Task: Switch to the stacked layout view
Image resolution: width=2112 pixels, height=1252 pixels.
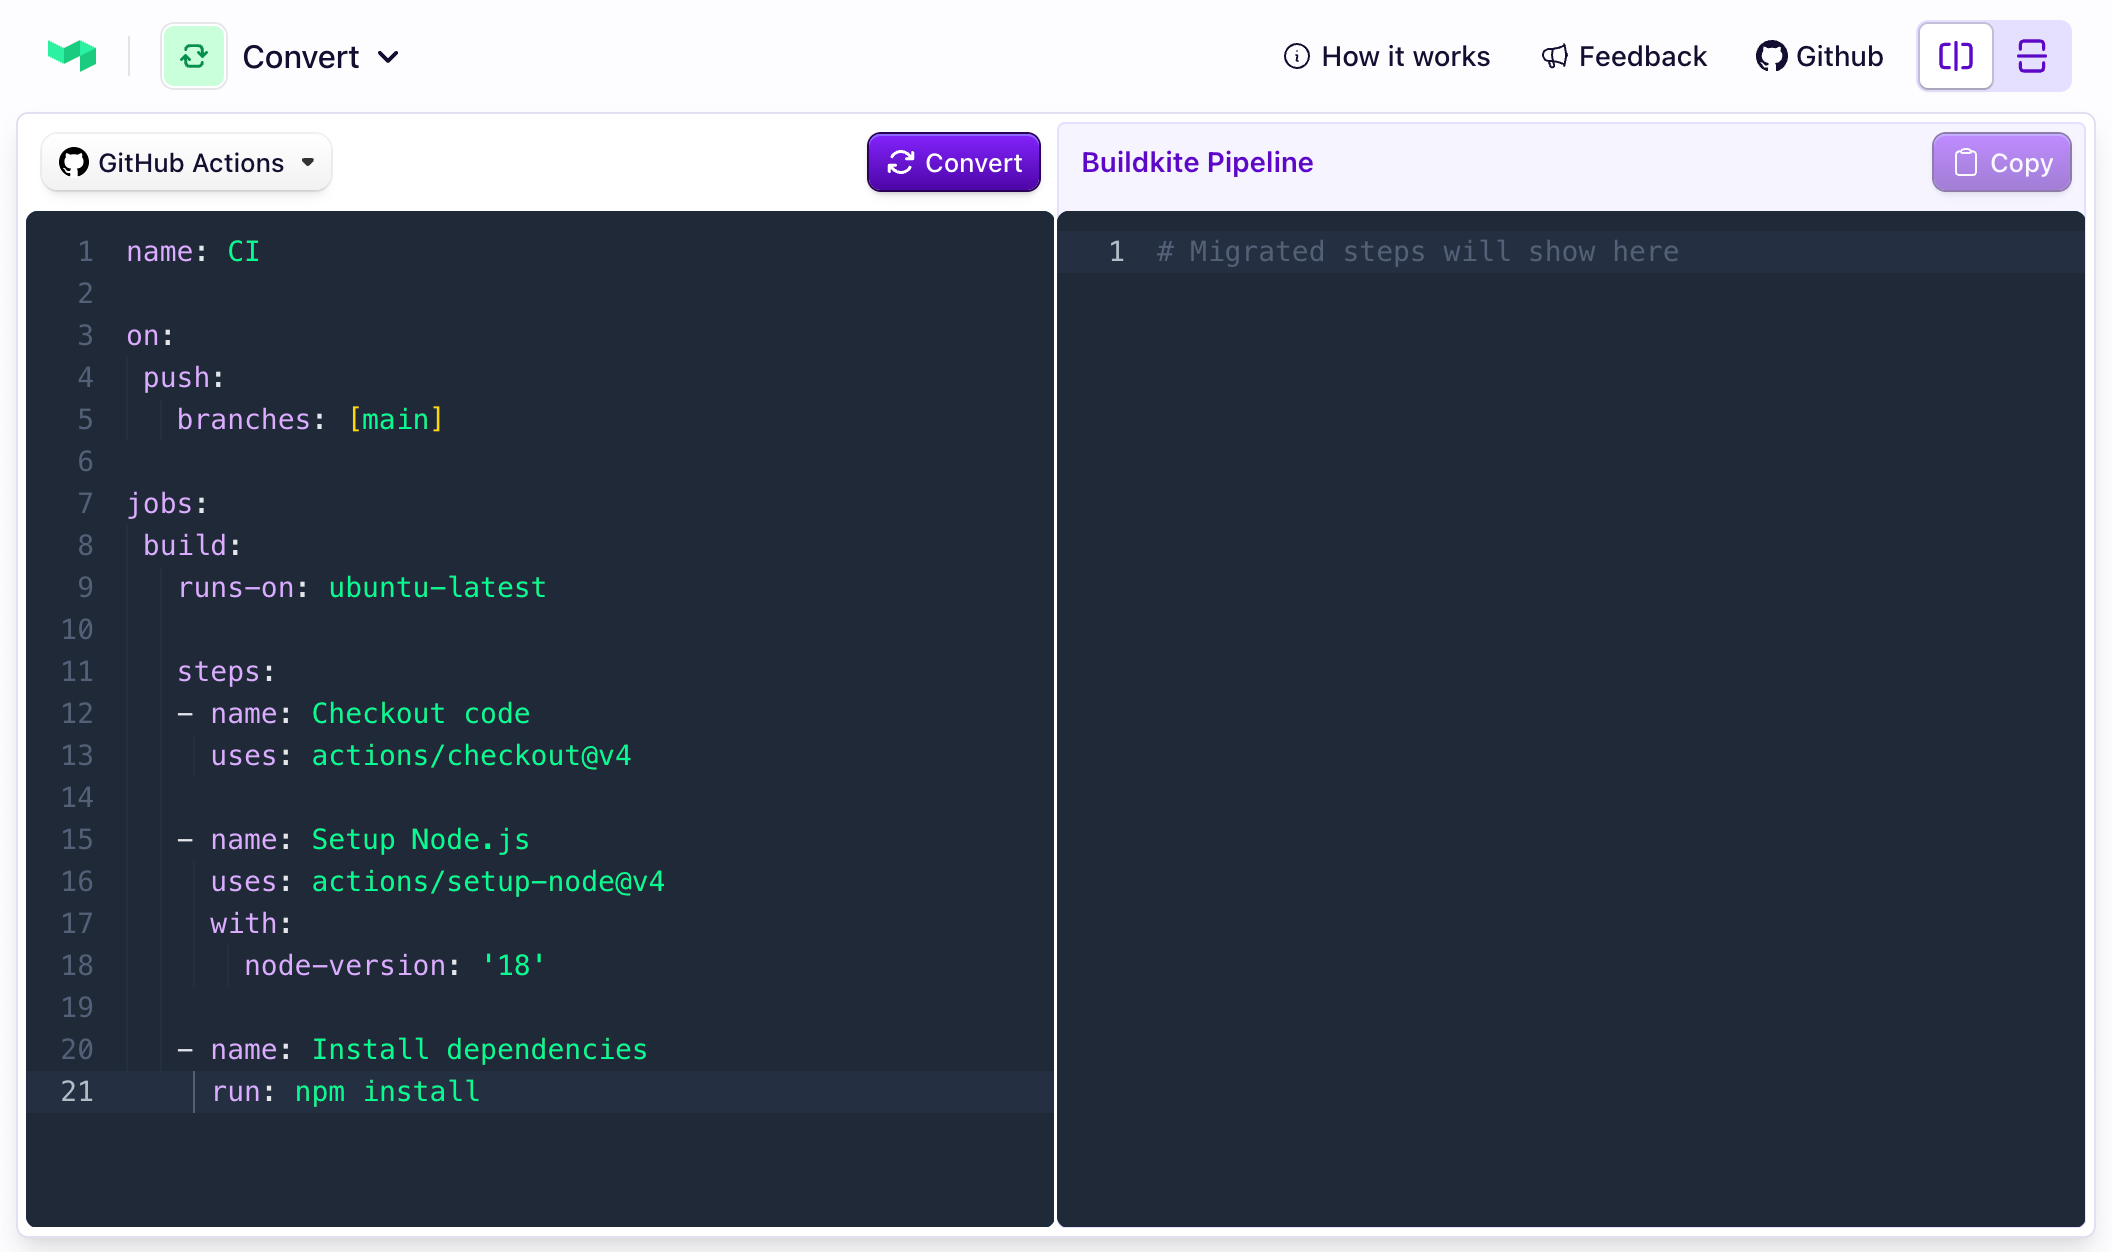Action: pyautogui.click(x=2032, y=56)
